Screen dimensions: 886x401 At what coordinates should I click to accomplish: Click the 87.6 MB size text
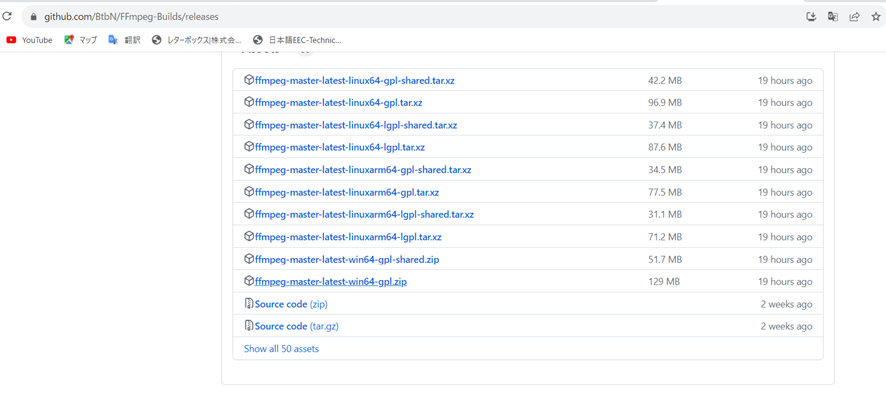(x=665, y=147)
